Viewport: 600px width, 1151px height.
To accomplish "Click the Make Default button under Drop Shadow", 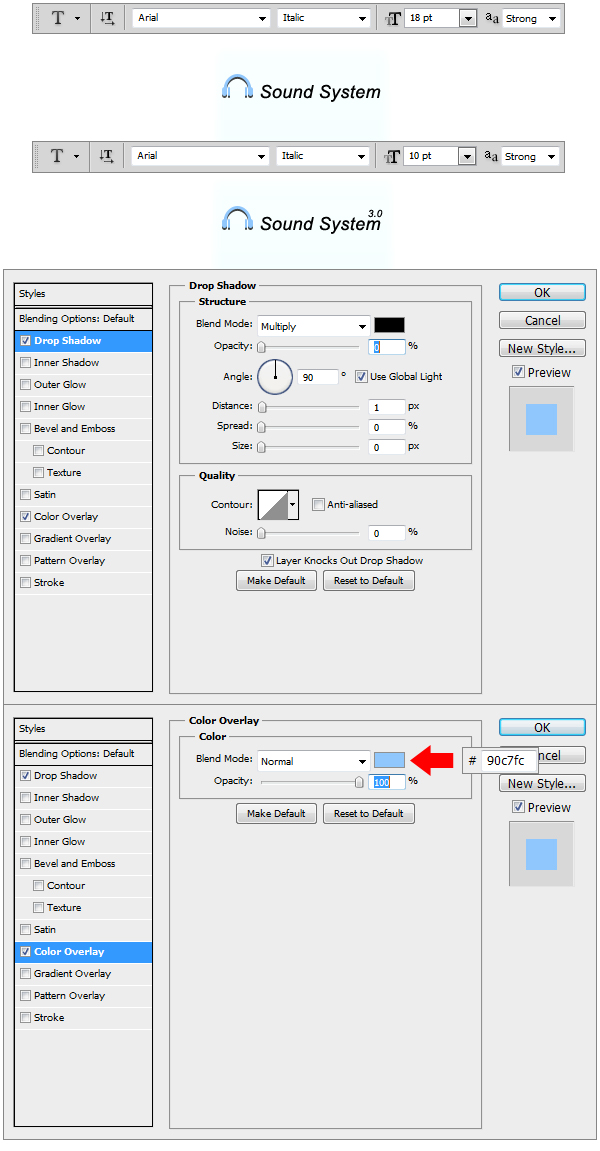I will click(x=276, y=581).
